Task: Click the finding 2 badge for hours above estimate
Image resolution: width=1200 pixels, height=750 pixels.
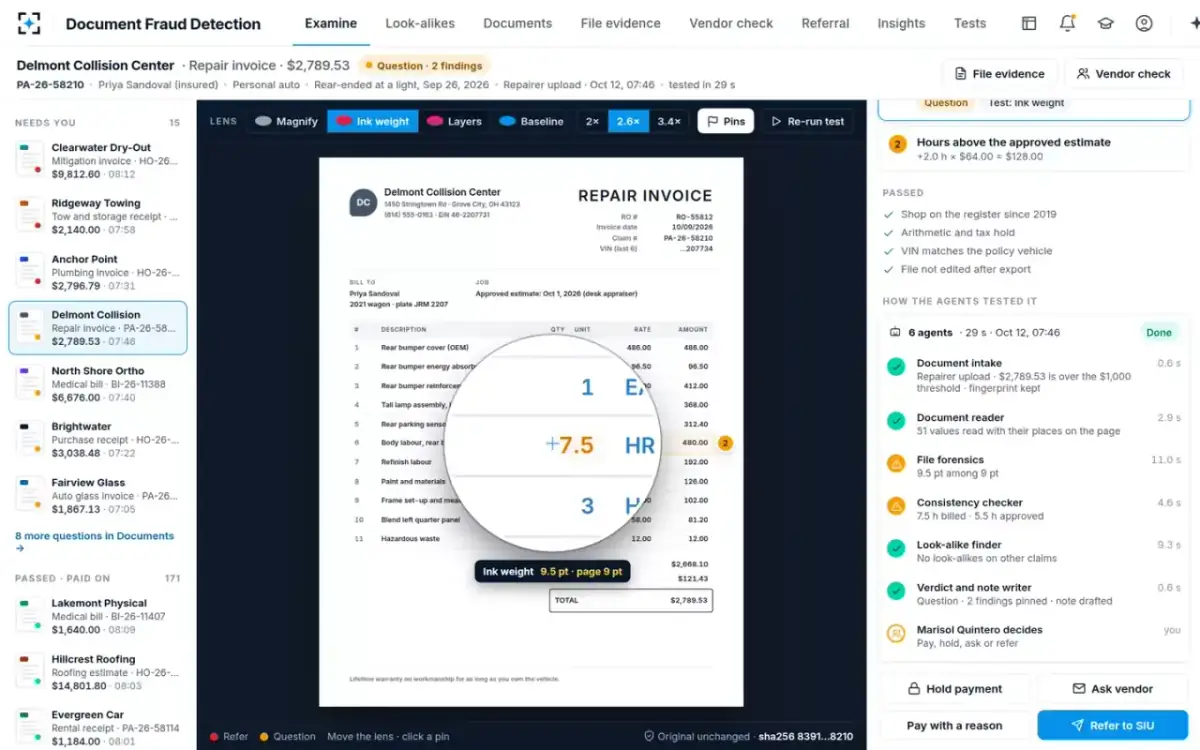Action: click(x=898, y=144)
